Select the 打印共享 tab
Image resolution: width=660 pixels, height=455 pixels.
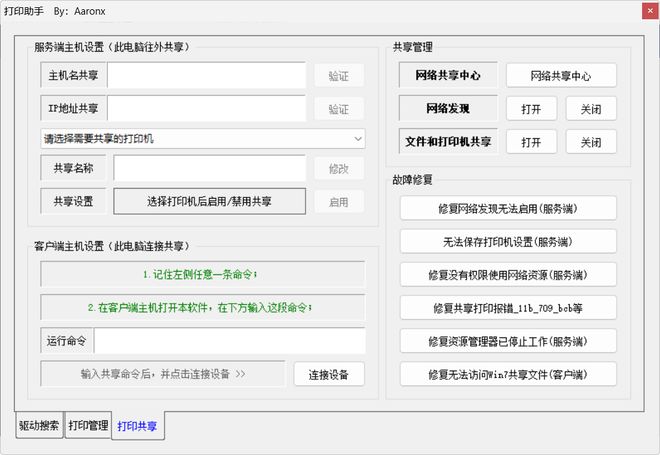[138, 426]
